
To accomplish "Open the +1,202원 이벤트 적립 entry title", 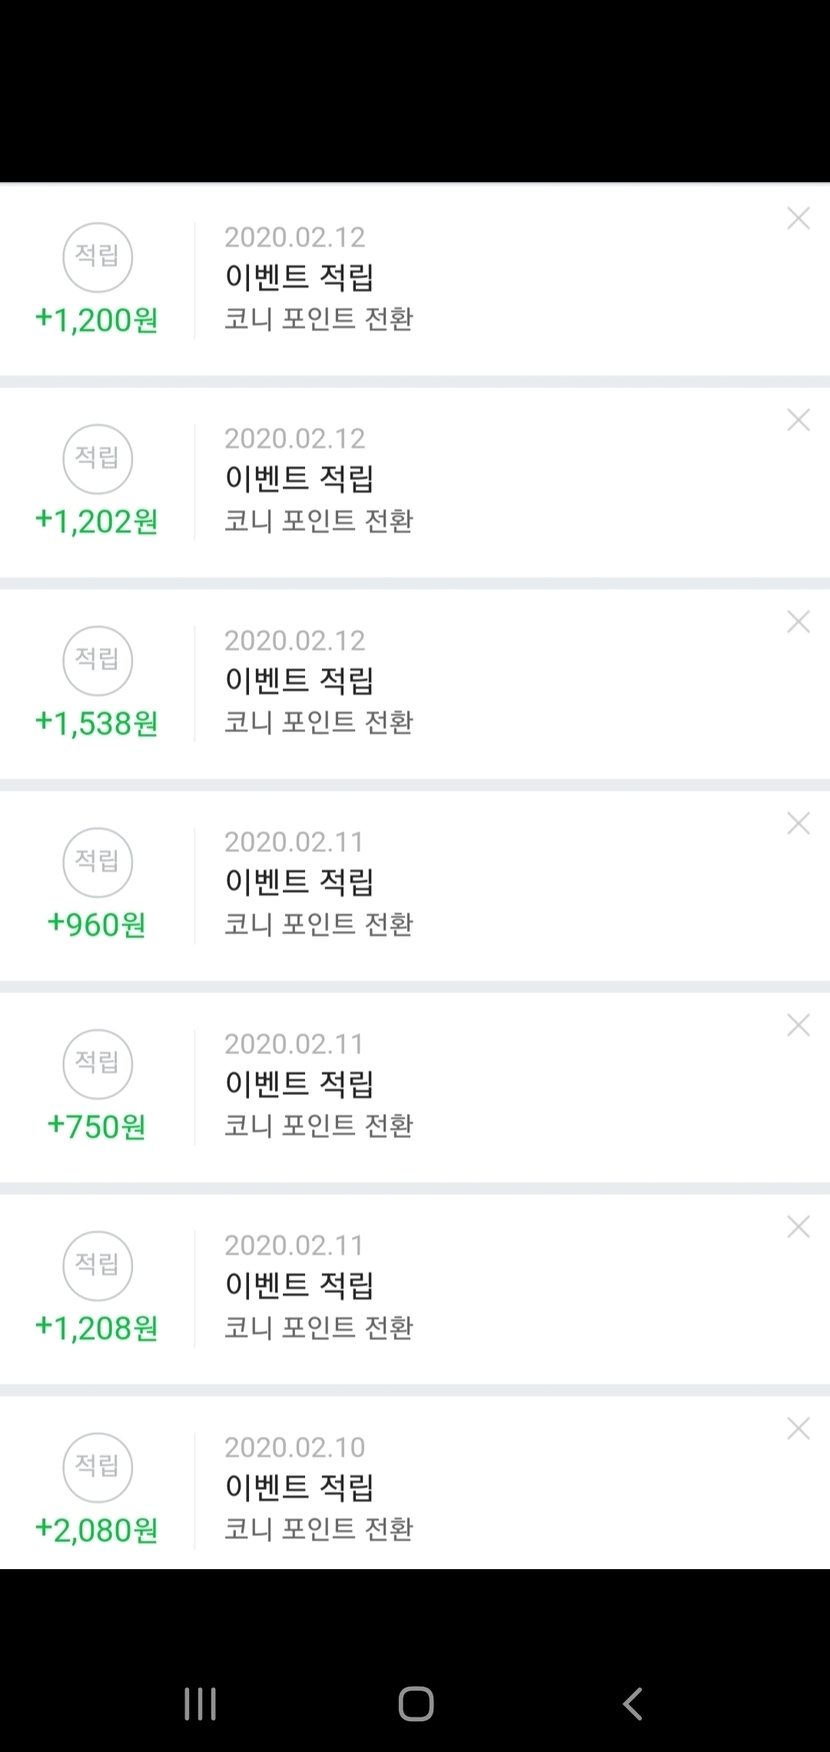I will click(299, 478).
